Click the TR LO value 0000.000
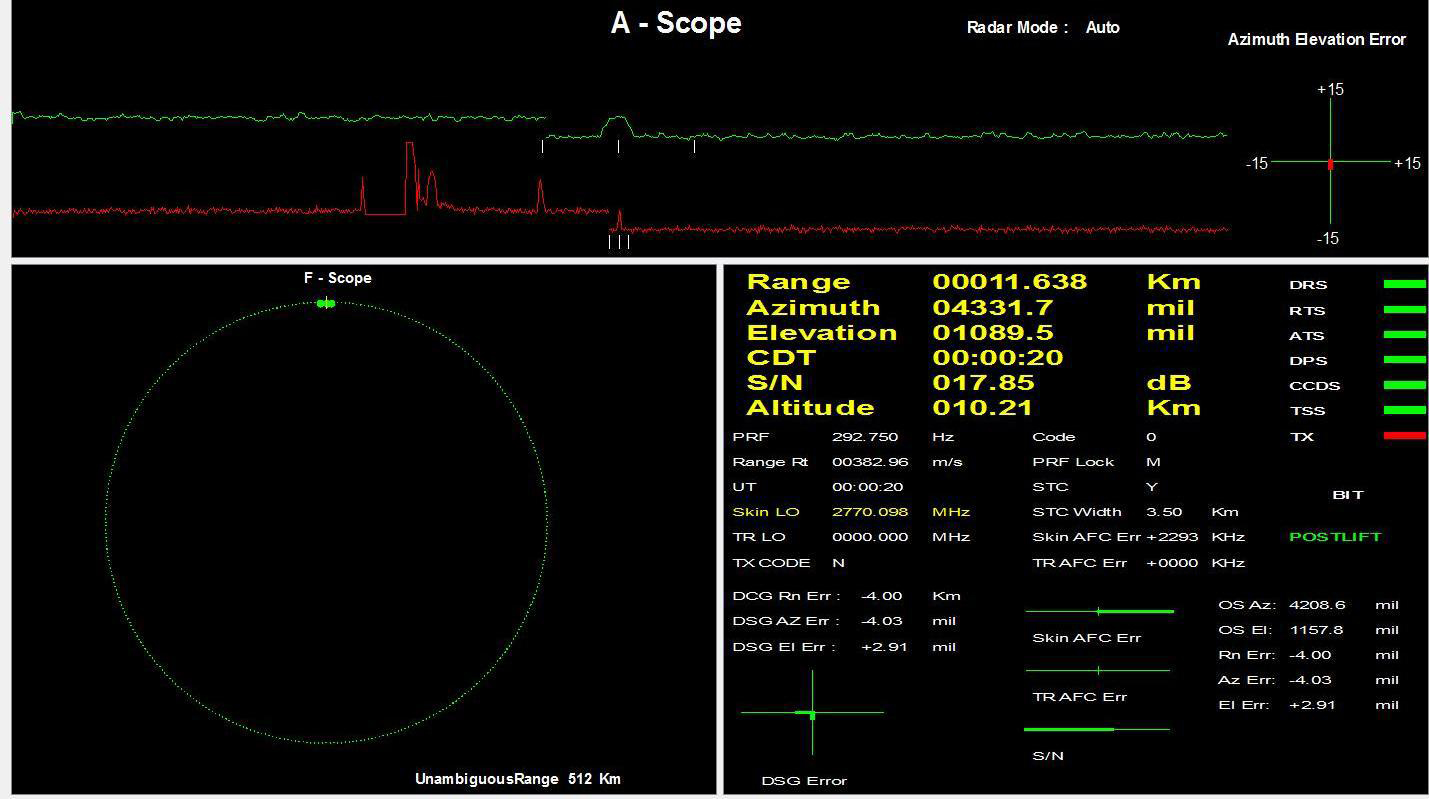Image resolution: width=1429 pixels, height=799 pixels. (x=870, y=537)
